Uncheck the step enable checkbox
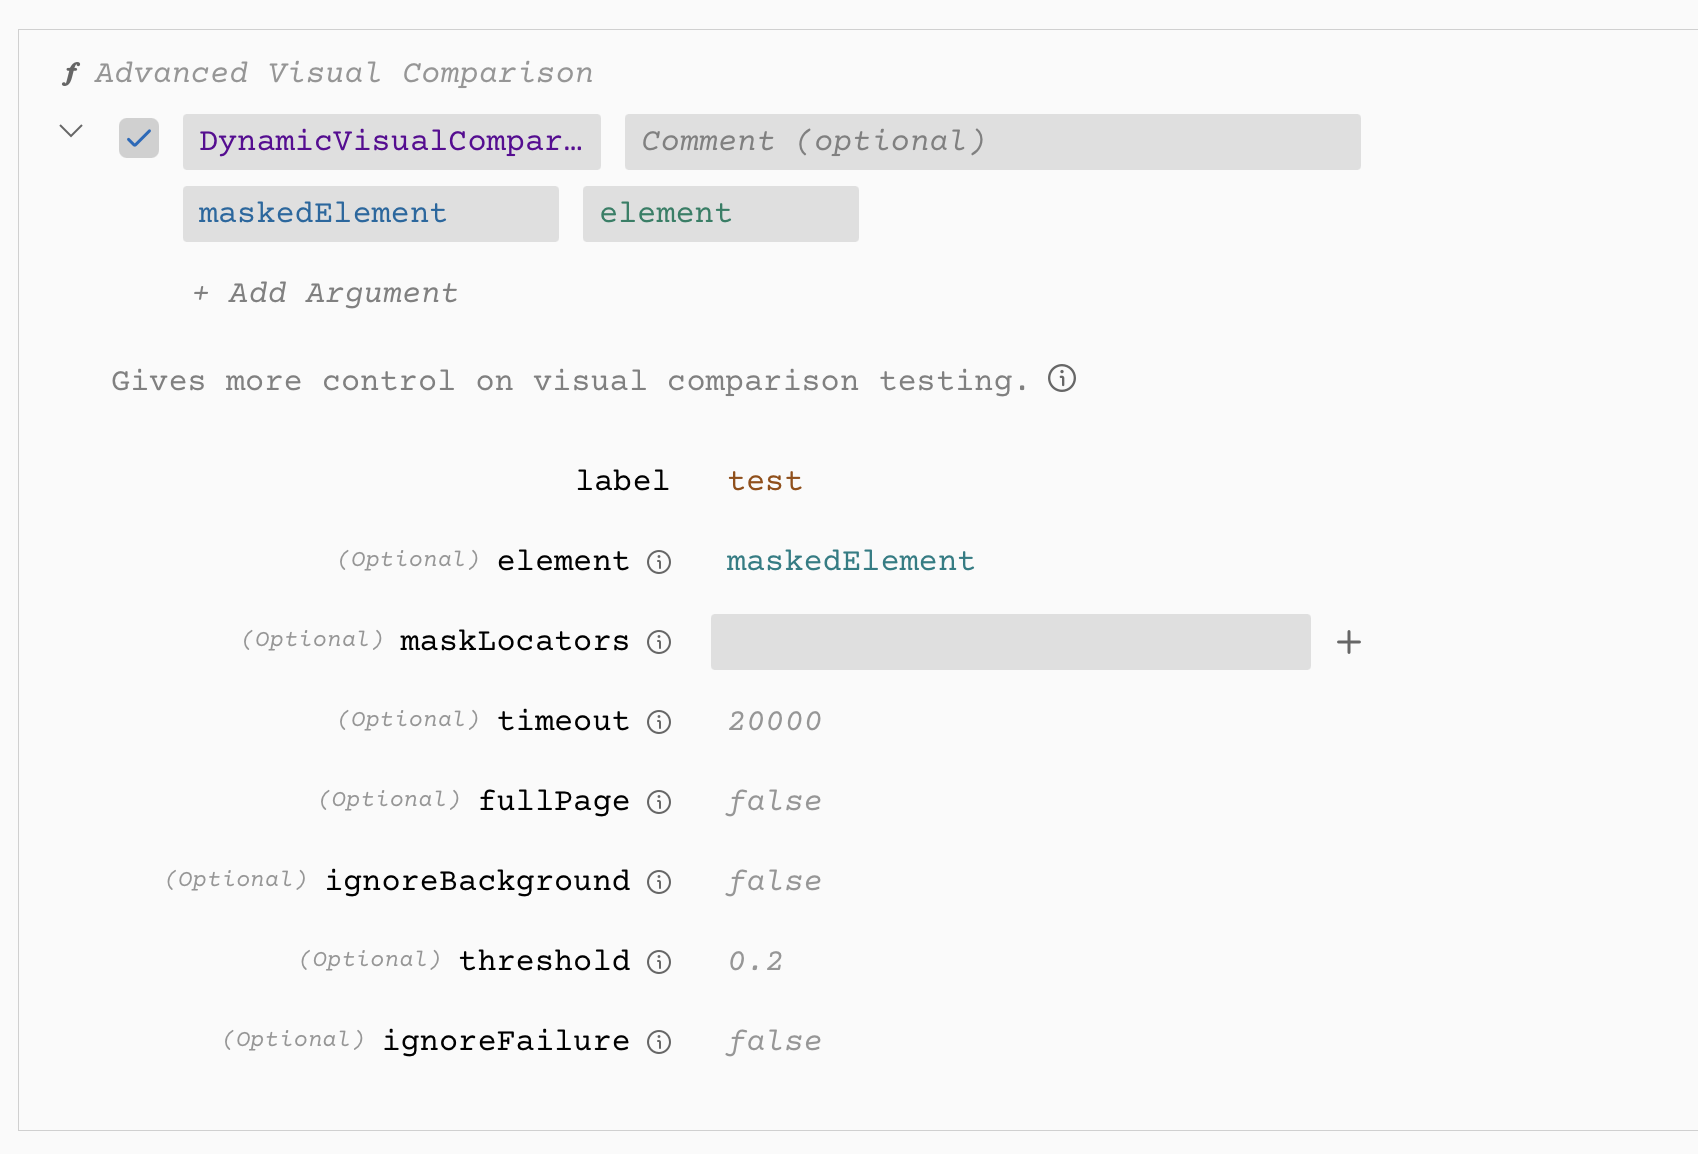Viewport: 1698px width, 1154px height. pos(139,140)
